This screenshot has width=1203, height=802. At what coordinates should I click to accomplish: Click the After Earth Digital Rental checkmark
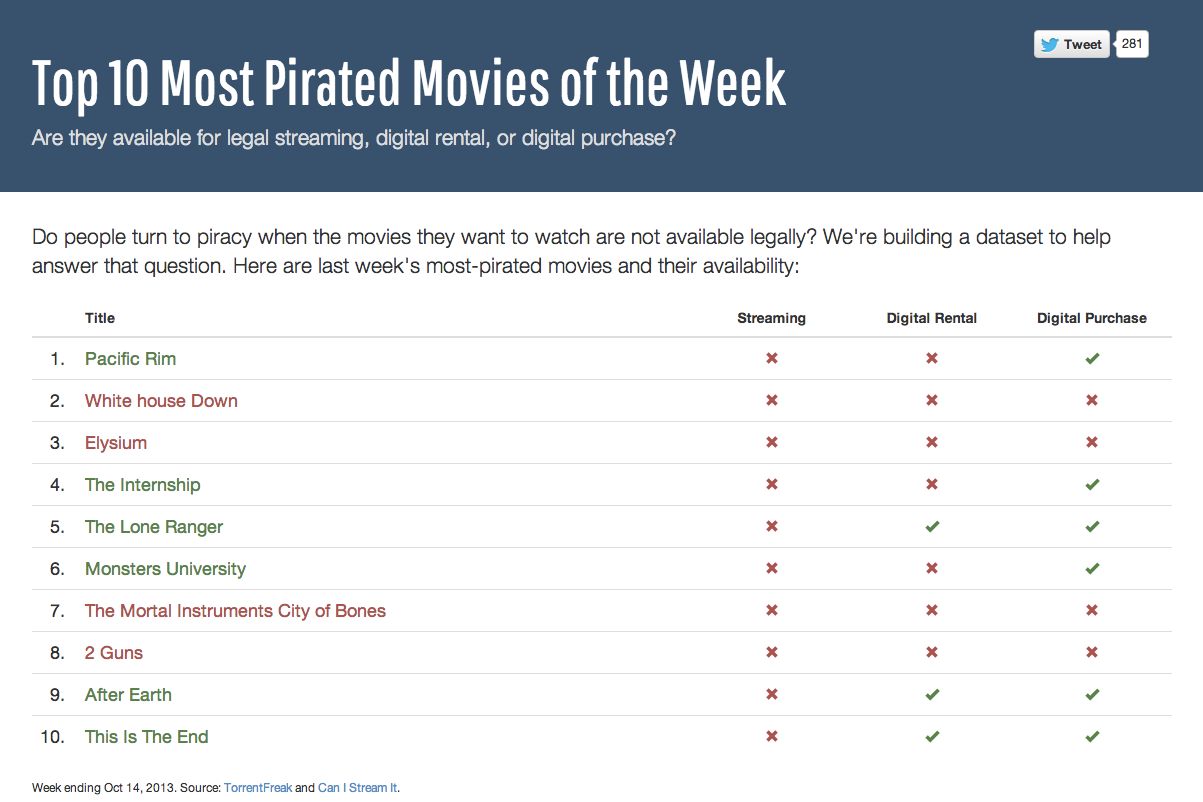pyautogui.click(x=932, y=695)
